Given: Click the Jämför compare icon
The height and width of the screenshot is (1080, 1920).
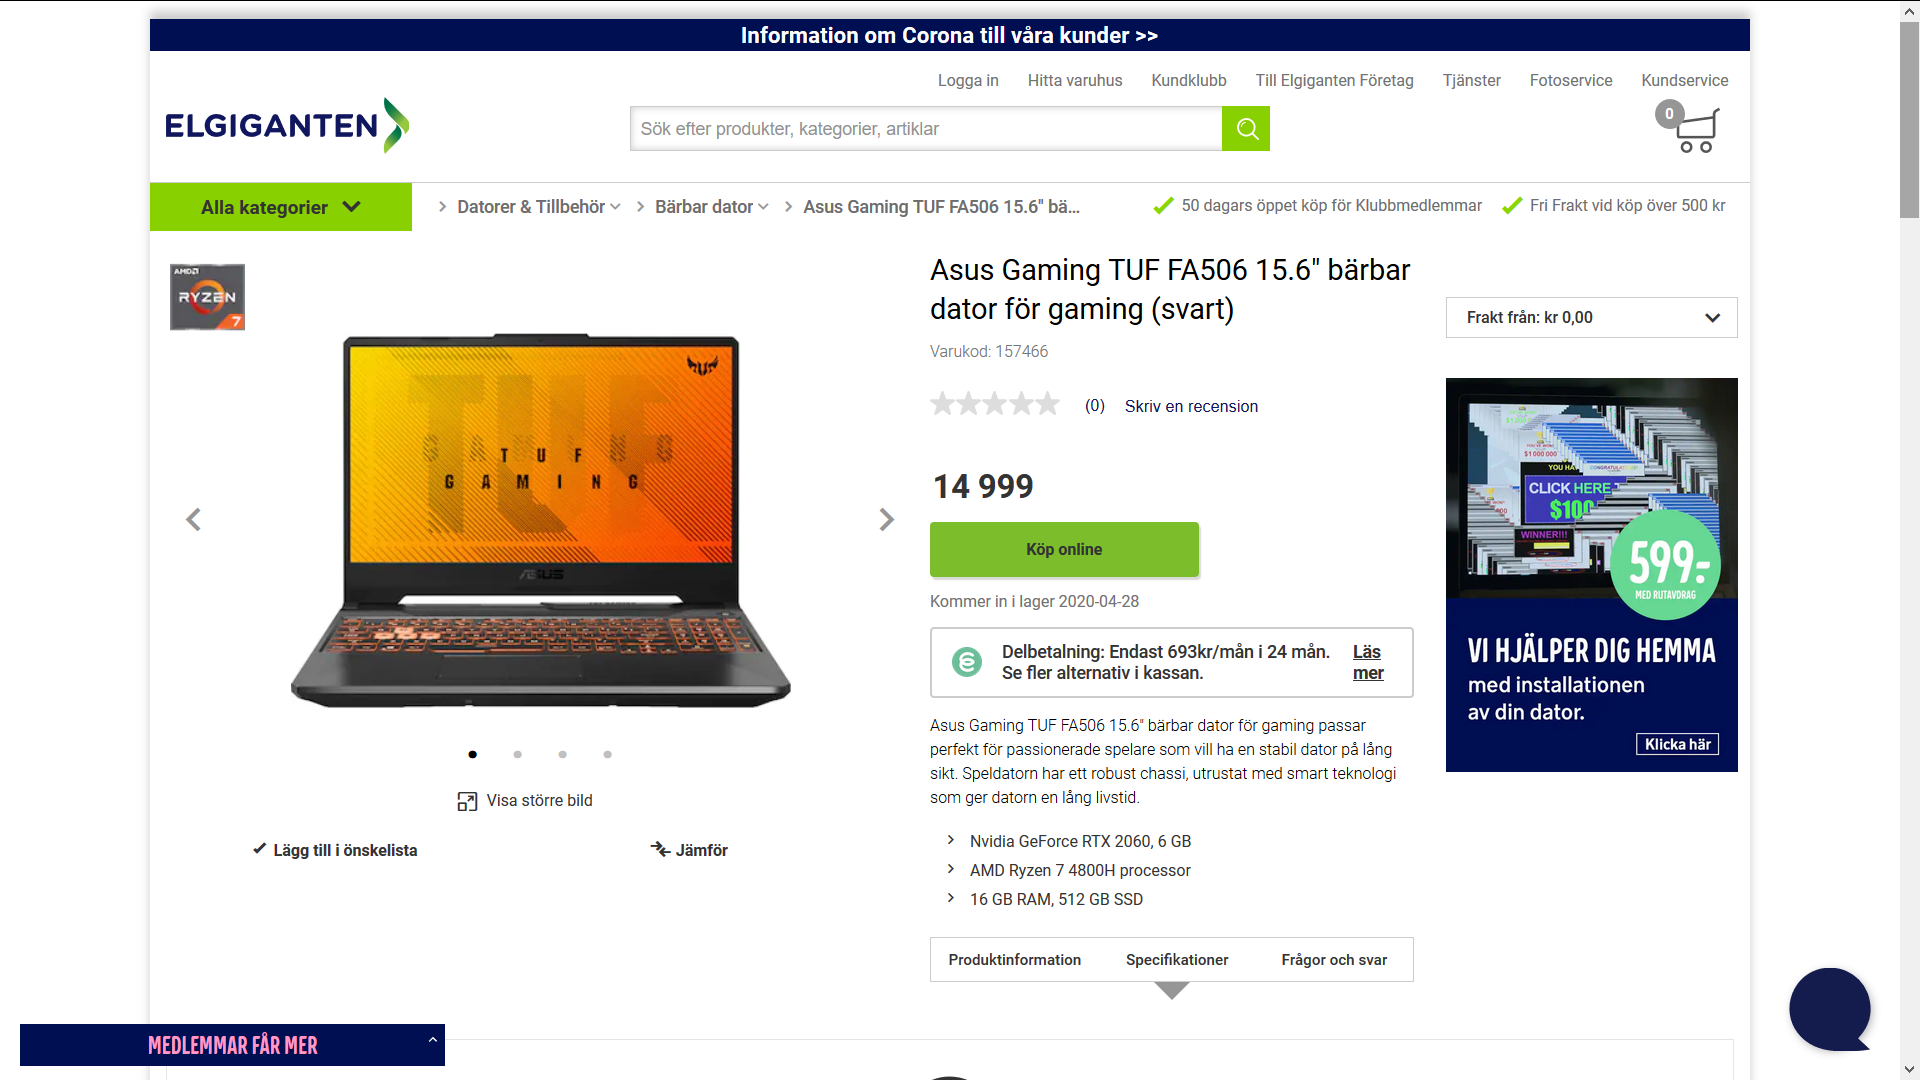Looking at the screenshot, I should [x=660, y=849].
